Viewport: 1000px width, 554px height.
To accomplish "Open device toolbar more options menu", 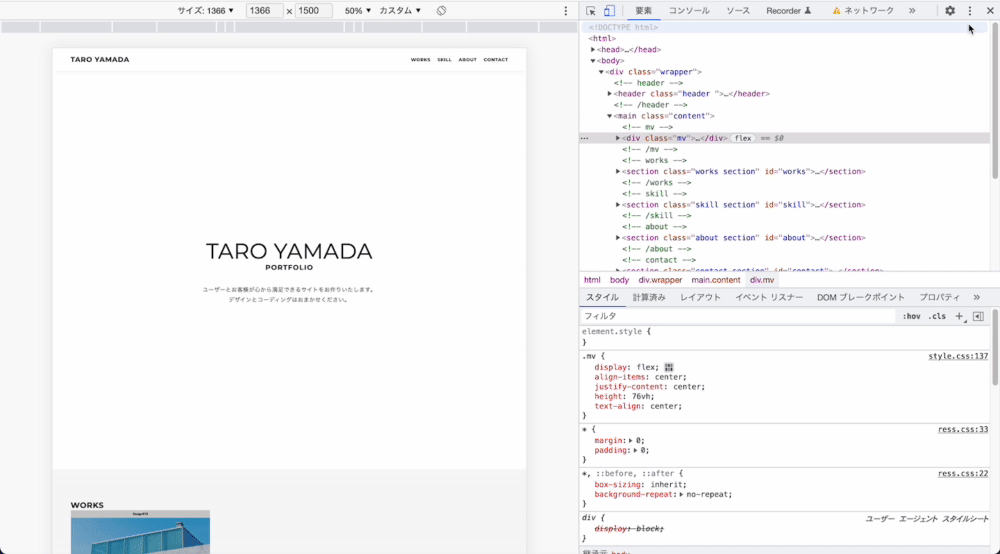I will coord(566,11).
